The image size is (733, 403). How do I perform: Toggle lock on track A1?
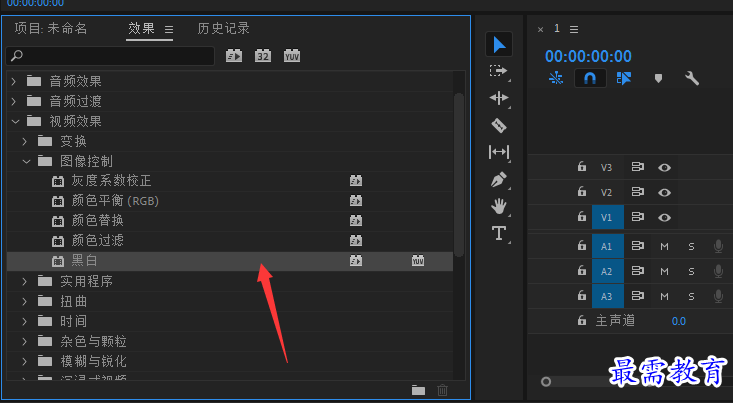pyautogui.click(x=582, y=245)
